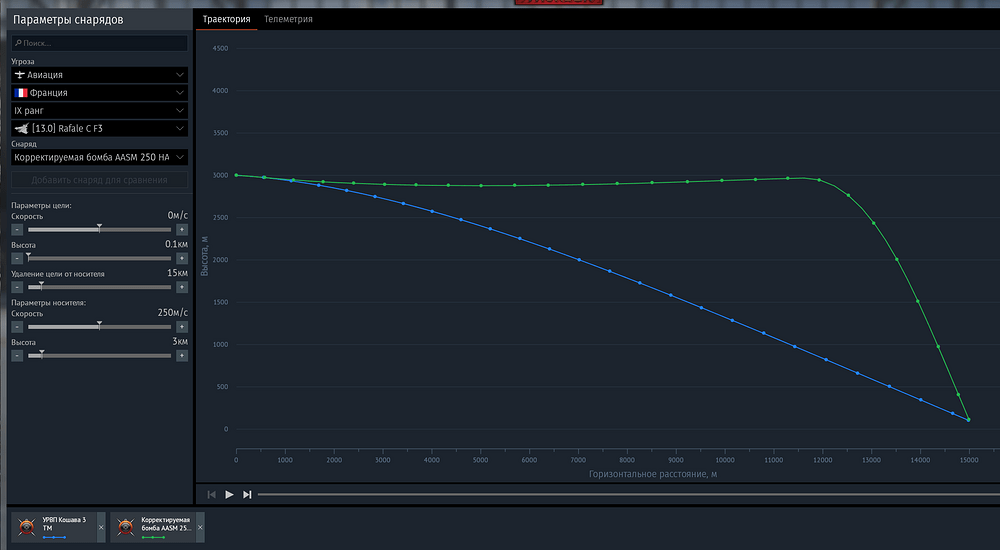Increase carrier Высота with plus button
This screenshot has height=550, width=1000.
[x=182, y=355]
